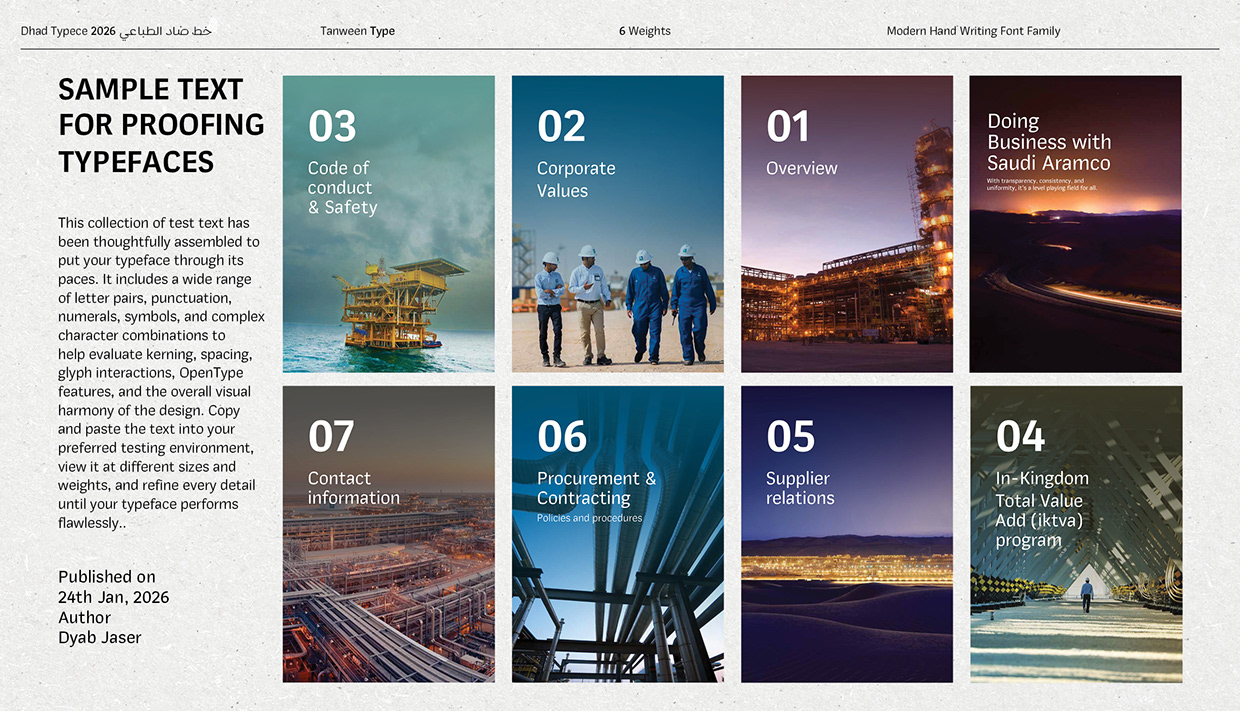
Task: Open the 06 Procurement & Contracting card
Action: (618, 534)
